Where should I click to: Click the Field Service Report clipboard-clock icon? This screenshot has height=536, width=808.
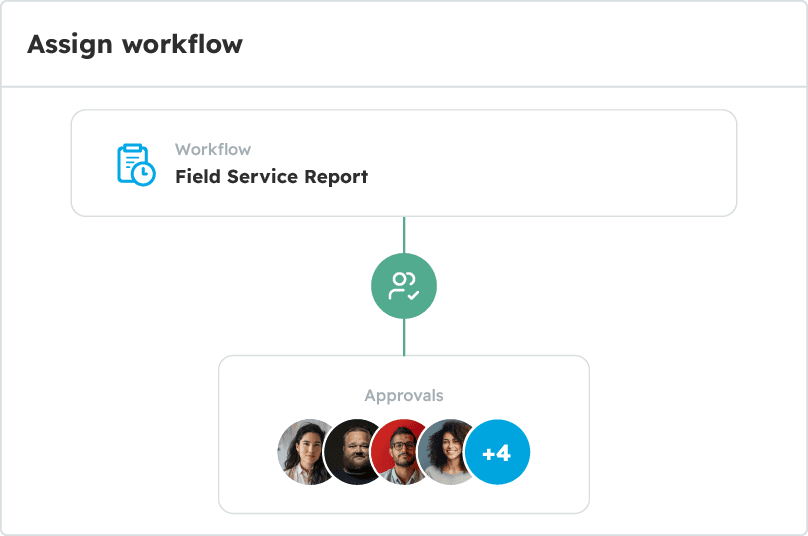[x=136, y=164]
